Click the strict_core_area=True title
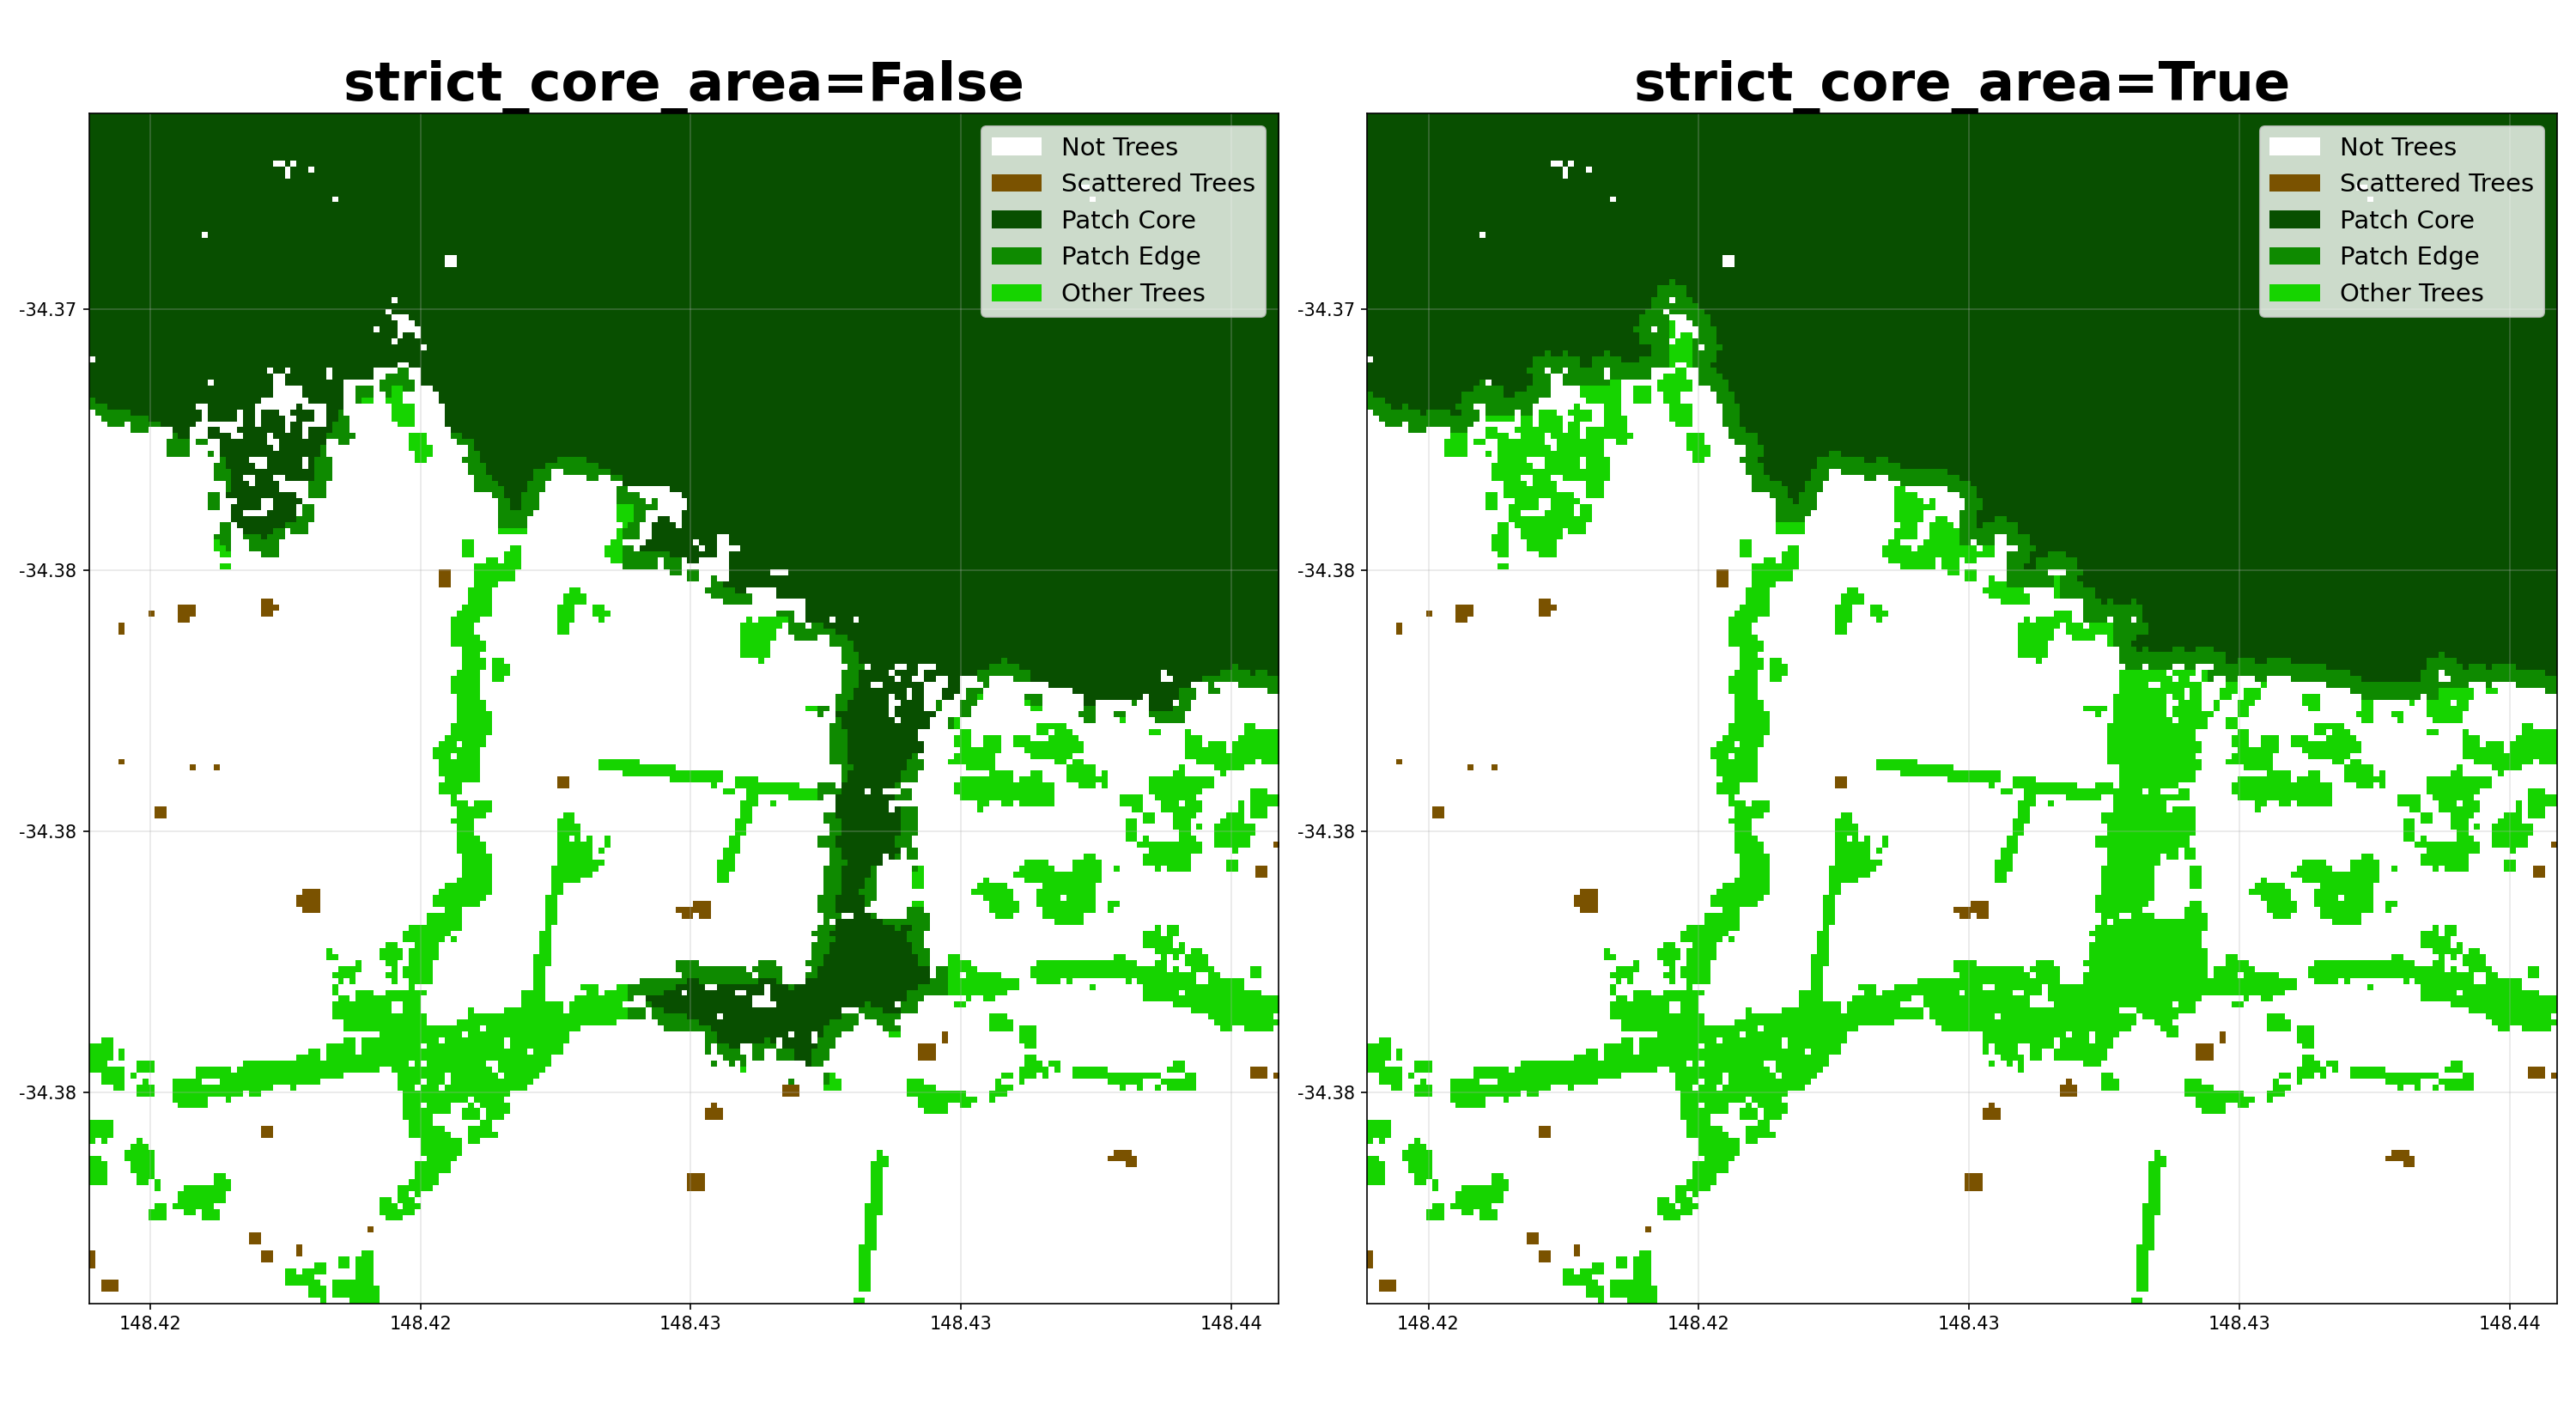The height and width of the screenshot is (1417, 2576). tap(1961, 82)
